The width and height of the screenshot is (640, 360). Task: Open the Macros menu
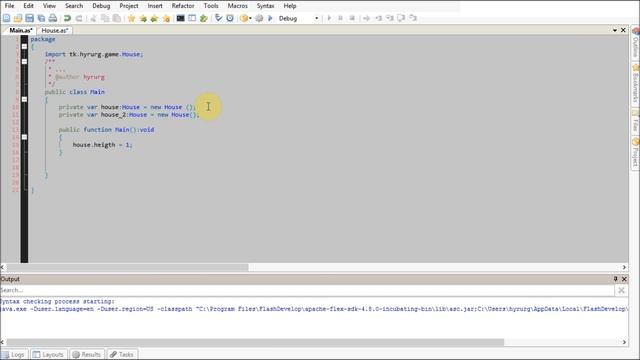point(238,6)
